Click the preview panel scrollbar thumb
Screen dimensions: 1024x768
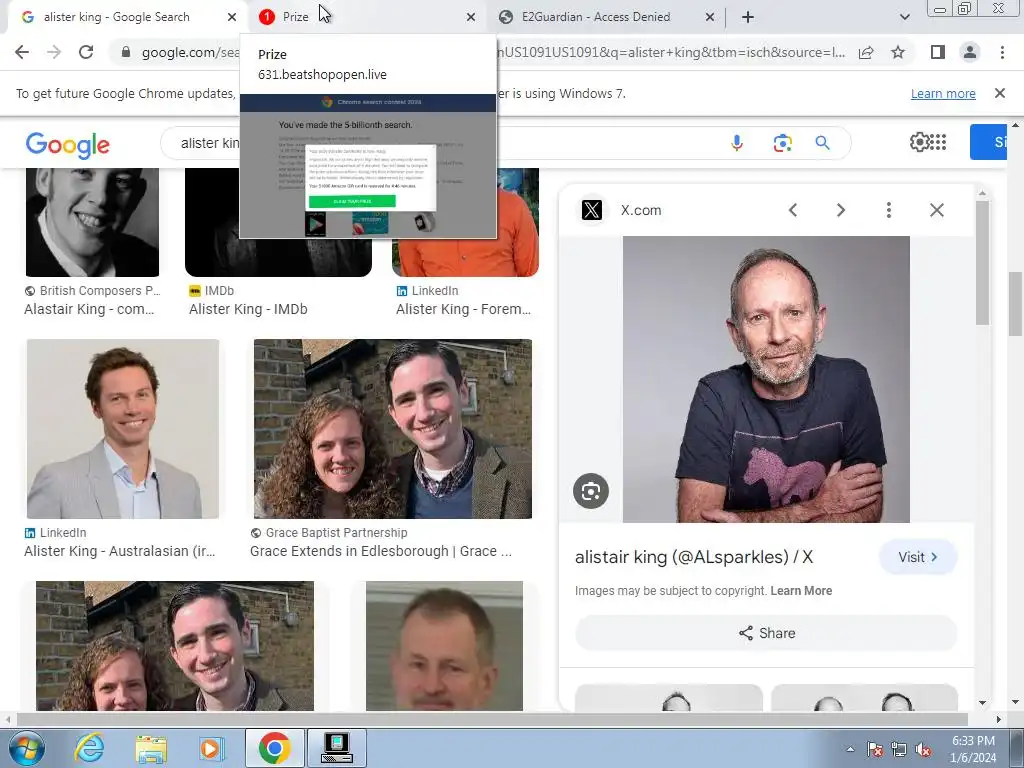pos(982,263)
